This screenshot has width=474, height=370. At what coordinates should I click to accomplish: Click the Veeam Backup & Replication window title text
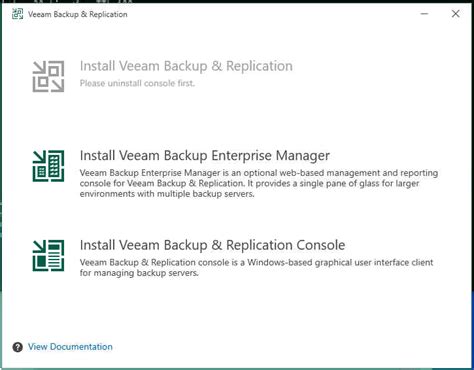point(78,14)
